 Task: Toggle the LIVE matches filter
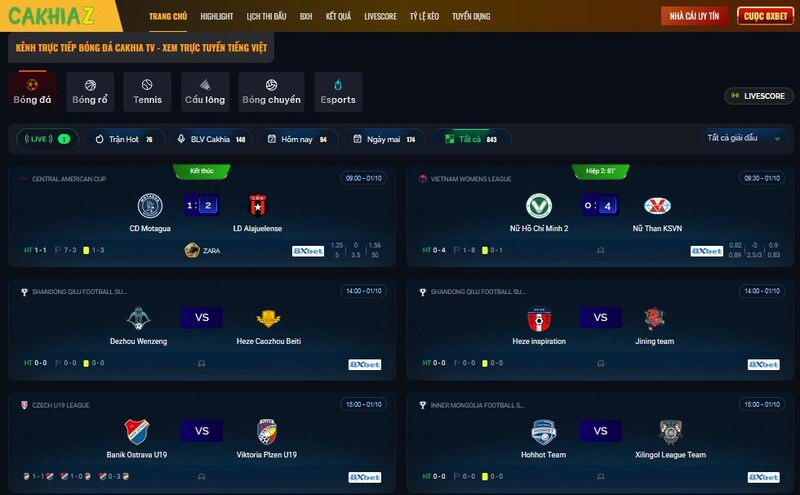(47, 139)
